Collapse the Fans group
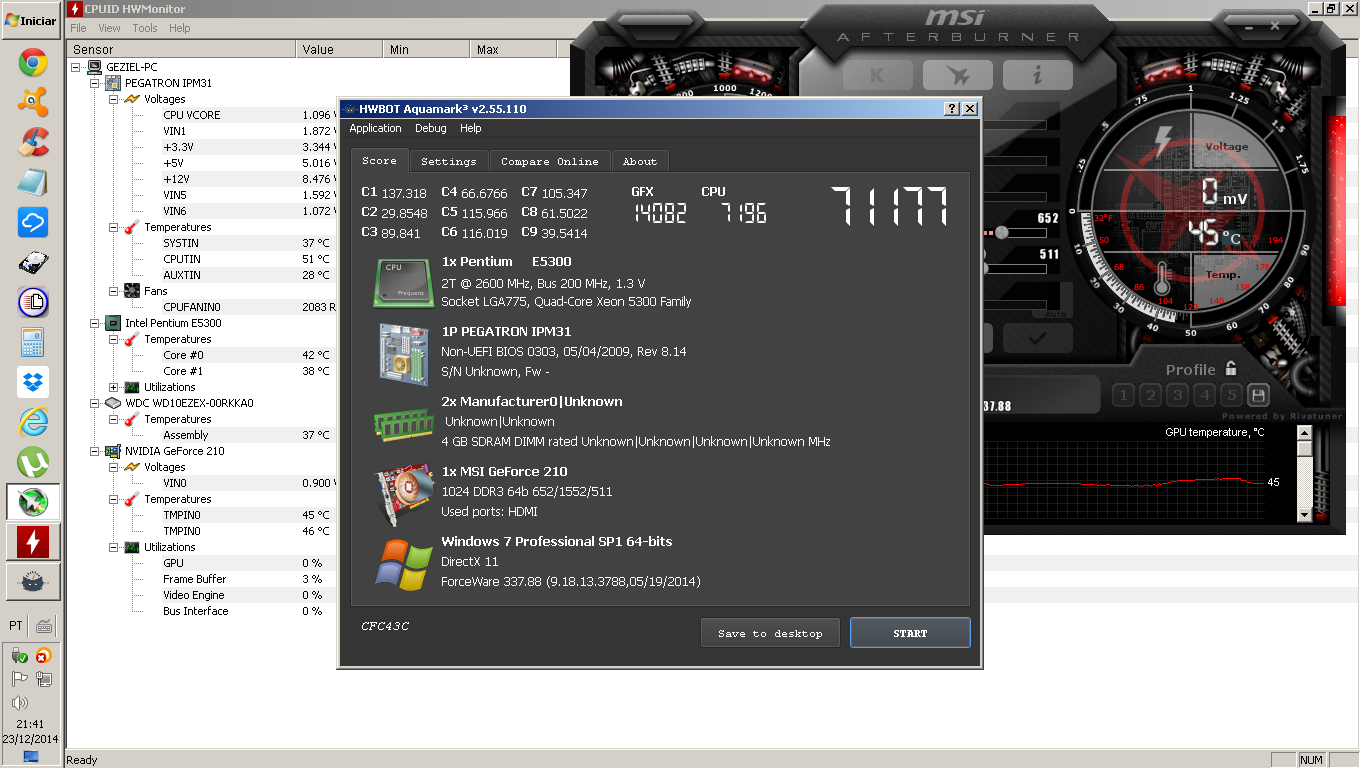 (x=114, y=291)
